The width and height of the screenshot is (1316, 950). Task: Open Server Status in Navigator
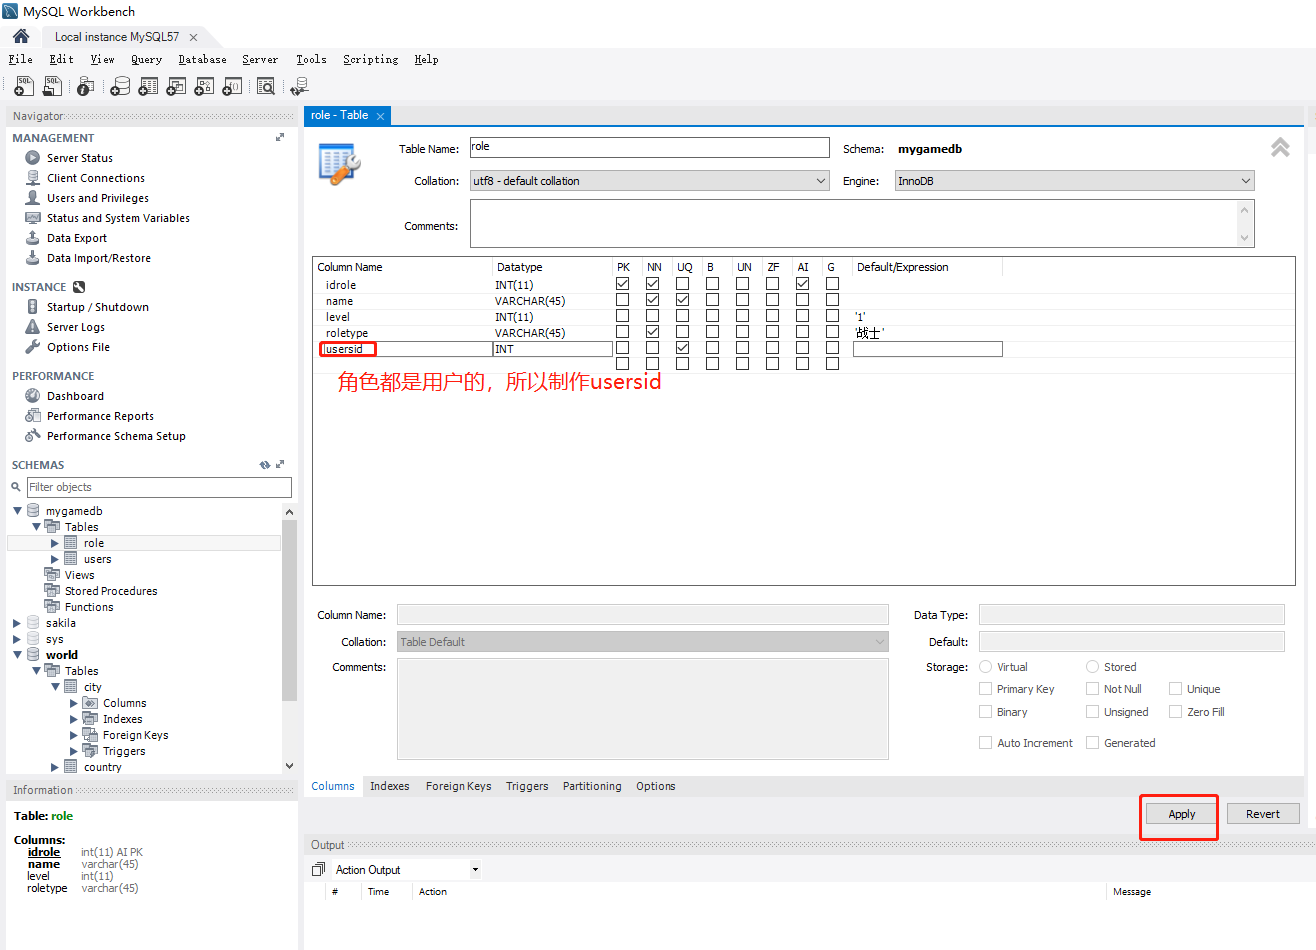coord(80,158)
